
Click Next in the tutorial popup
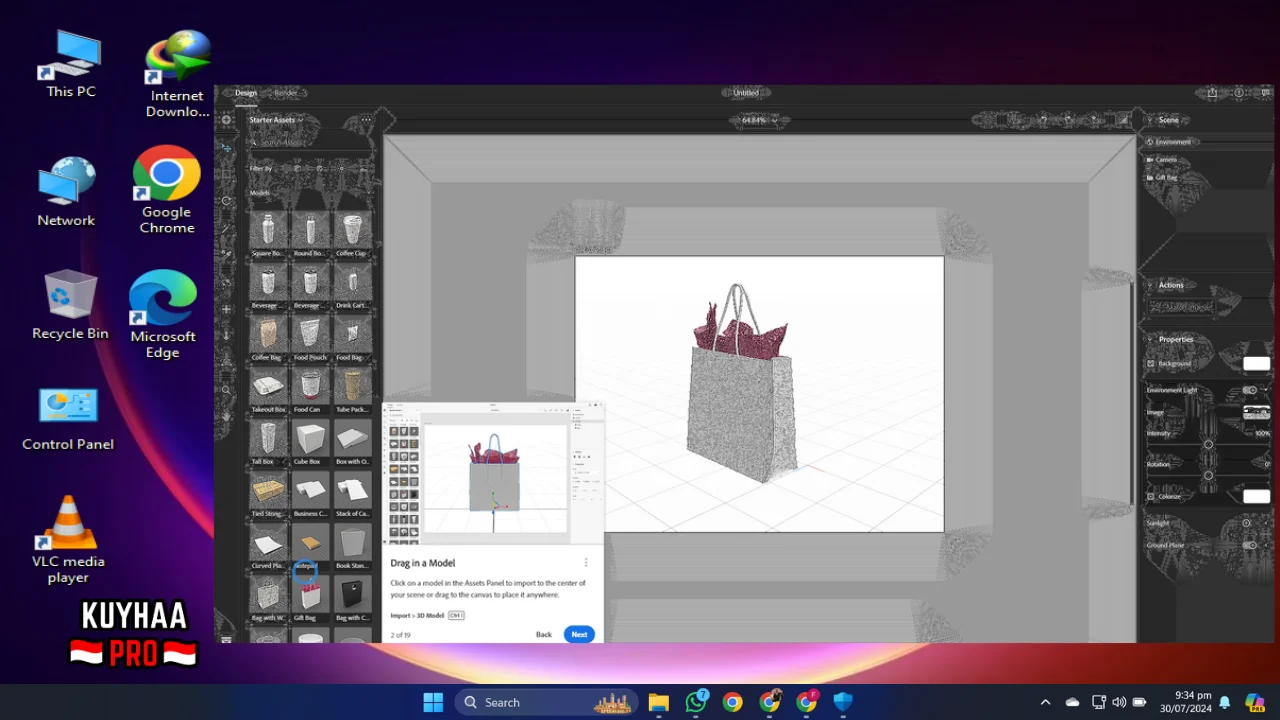(x=579, y=634)
